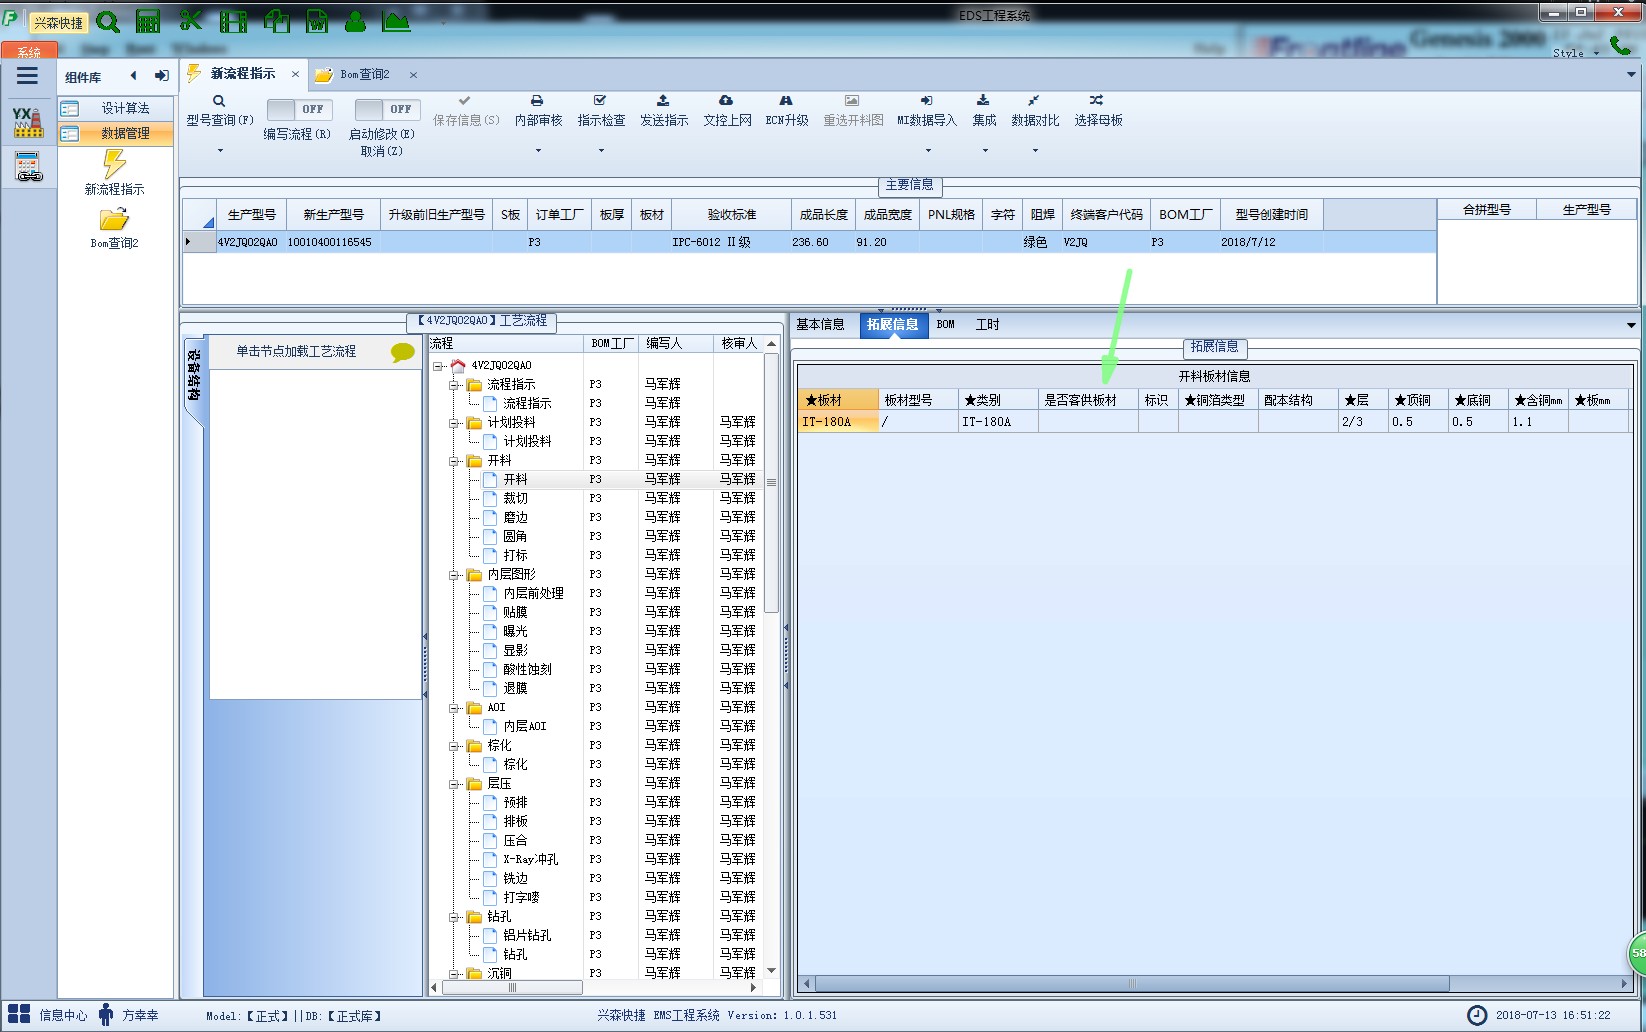Click the green user profile icon
This screenshot has height=1032, width=1646.
pos(355,20)
